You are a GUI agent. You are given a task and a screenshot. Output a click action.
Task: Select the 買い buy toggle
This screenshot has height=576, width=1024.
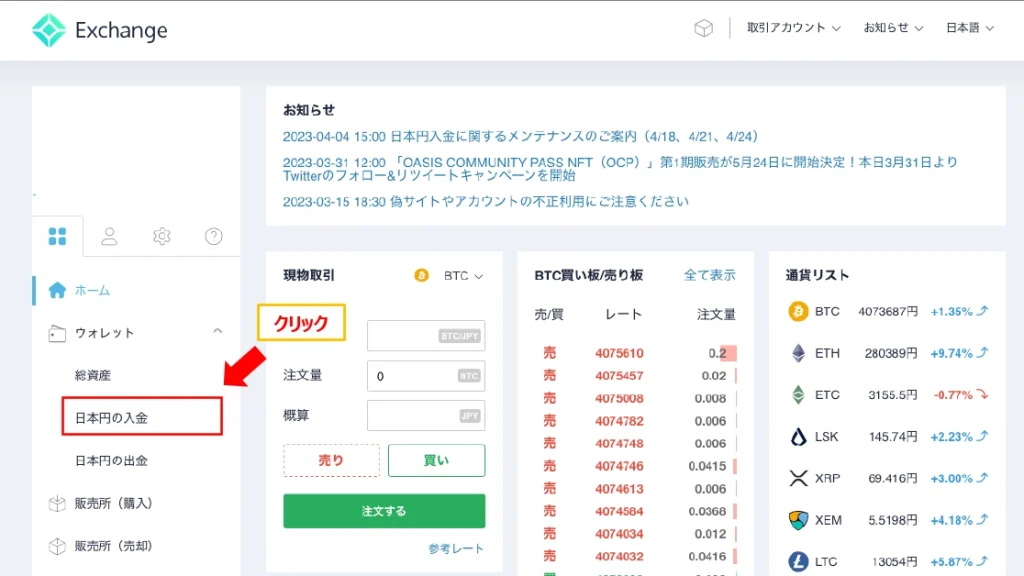(x=436, y=460)
